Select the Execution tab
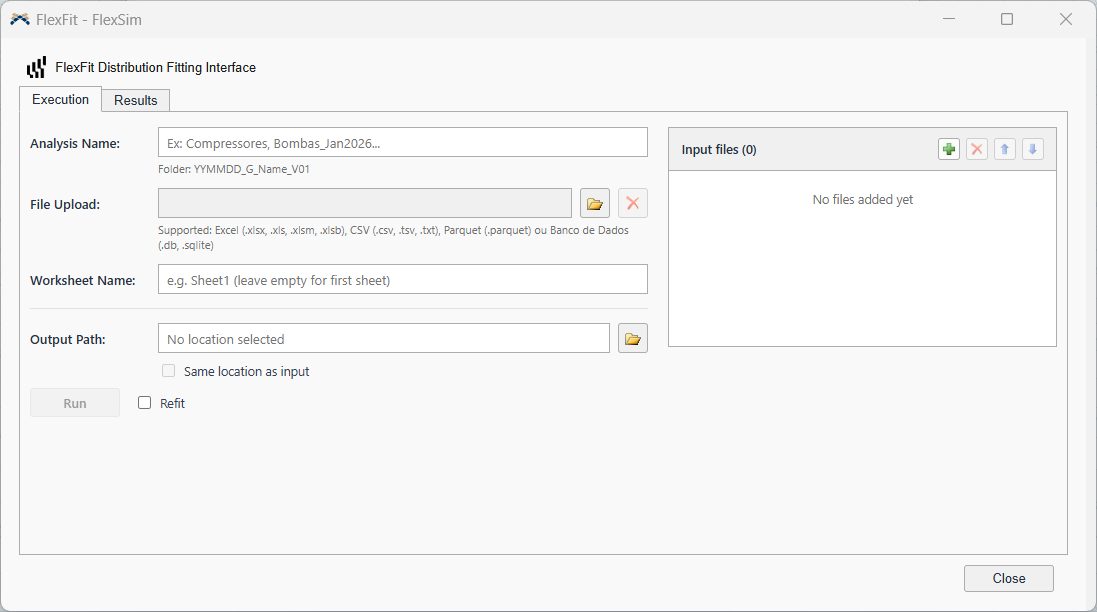The image size is (1097, 612). [60, 99]
